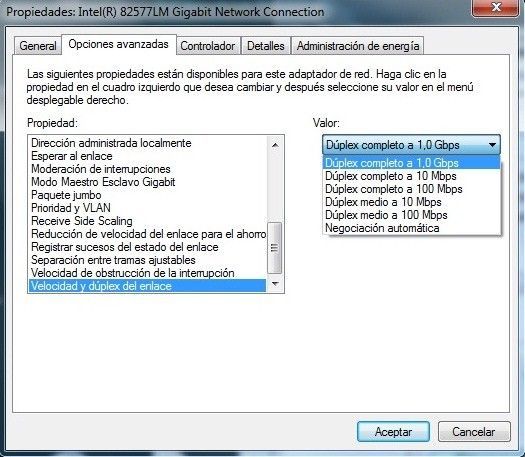Close the Propiedades dialog window

point(496,7)
